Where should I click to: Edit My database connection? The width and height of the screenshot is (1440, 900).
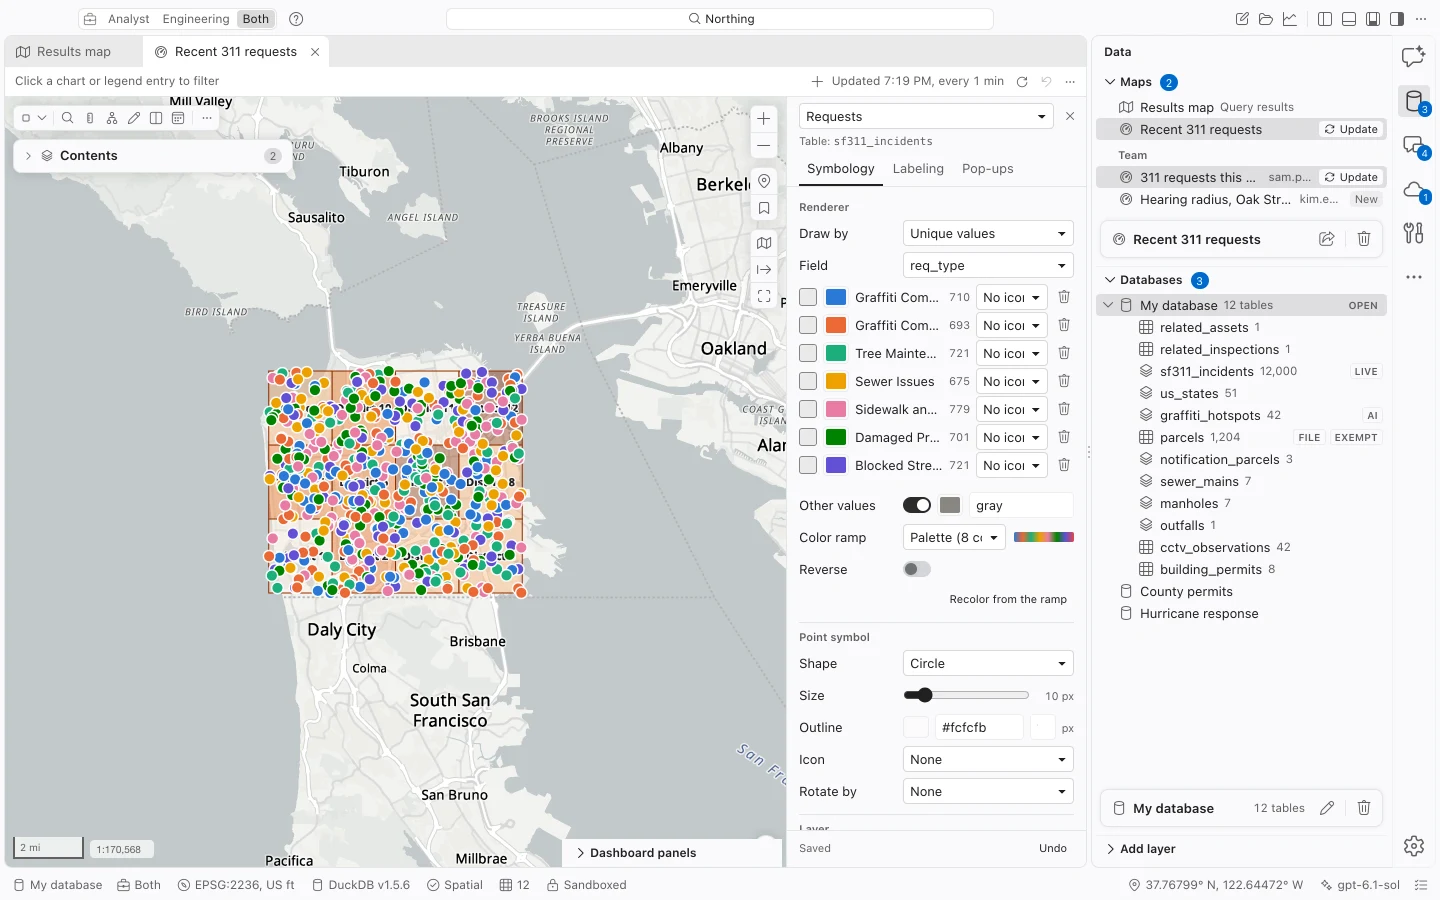pyautogui.click(x=1327, y=808)
